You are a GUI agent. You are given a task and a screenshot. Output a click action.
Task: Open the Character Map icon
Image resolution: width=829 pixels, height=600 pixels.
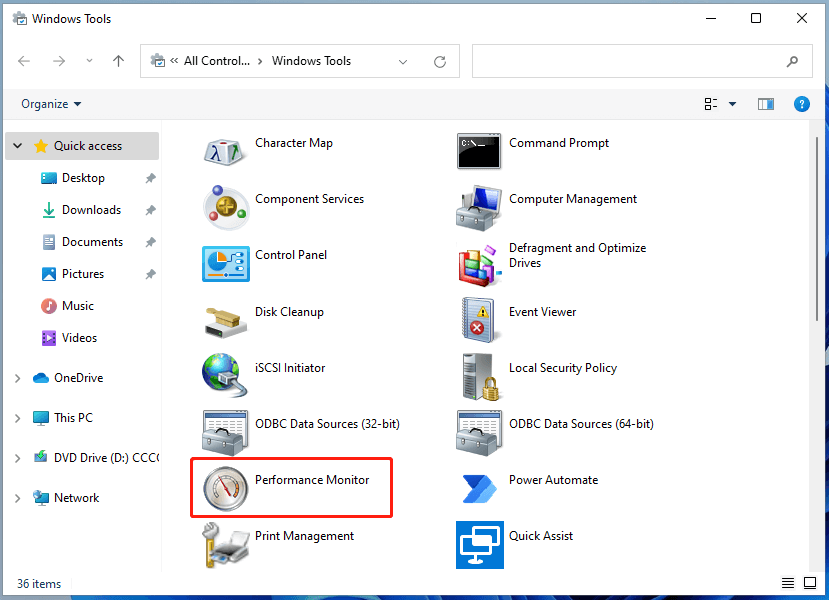pos(226,151)
